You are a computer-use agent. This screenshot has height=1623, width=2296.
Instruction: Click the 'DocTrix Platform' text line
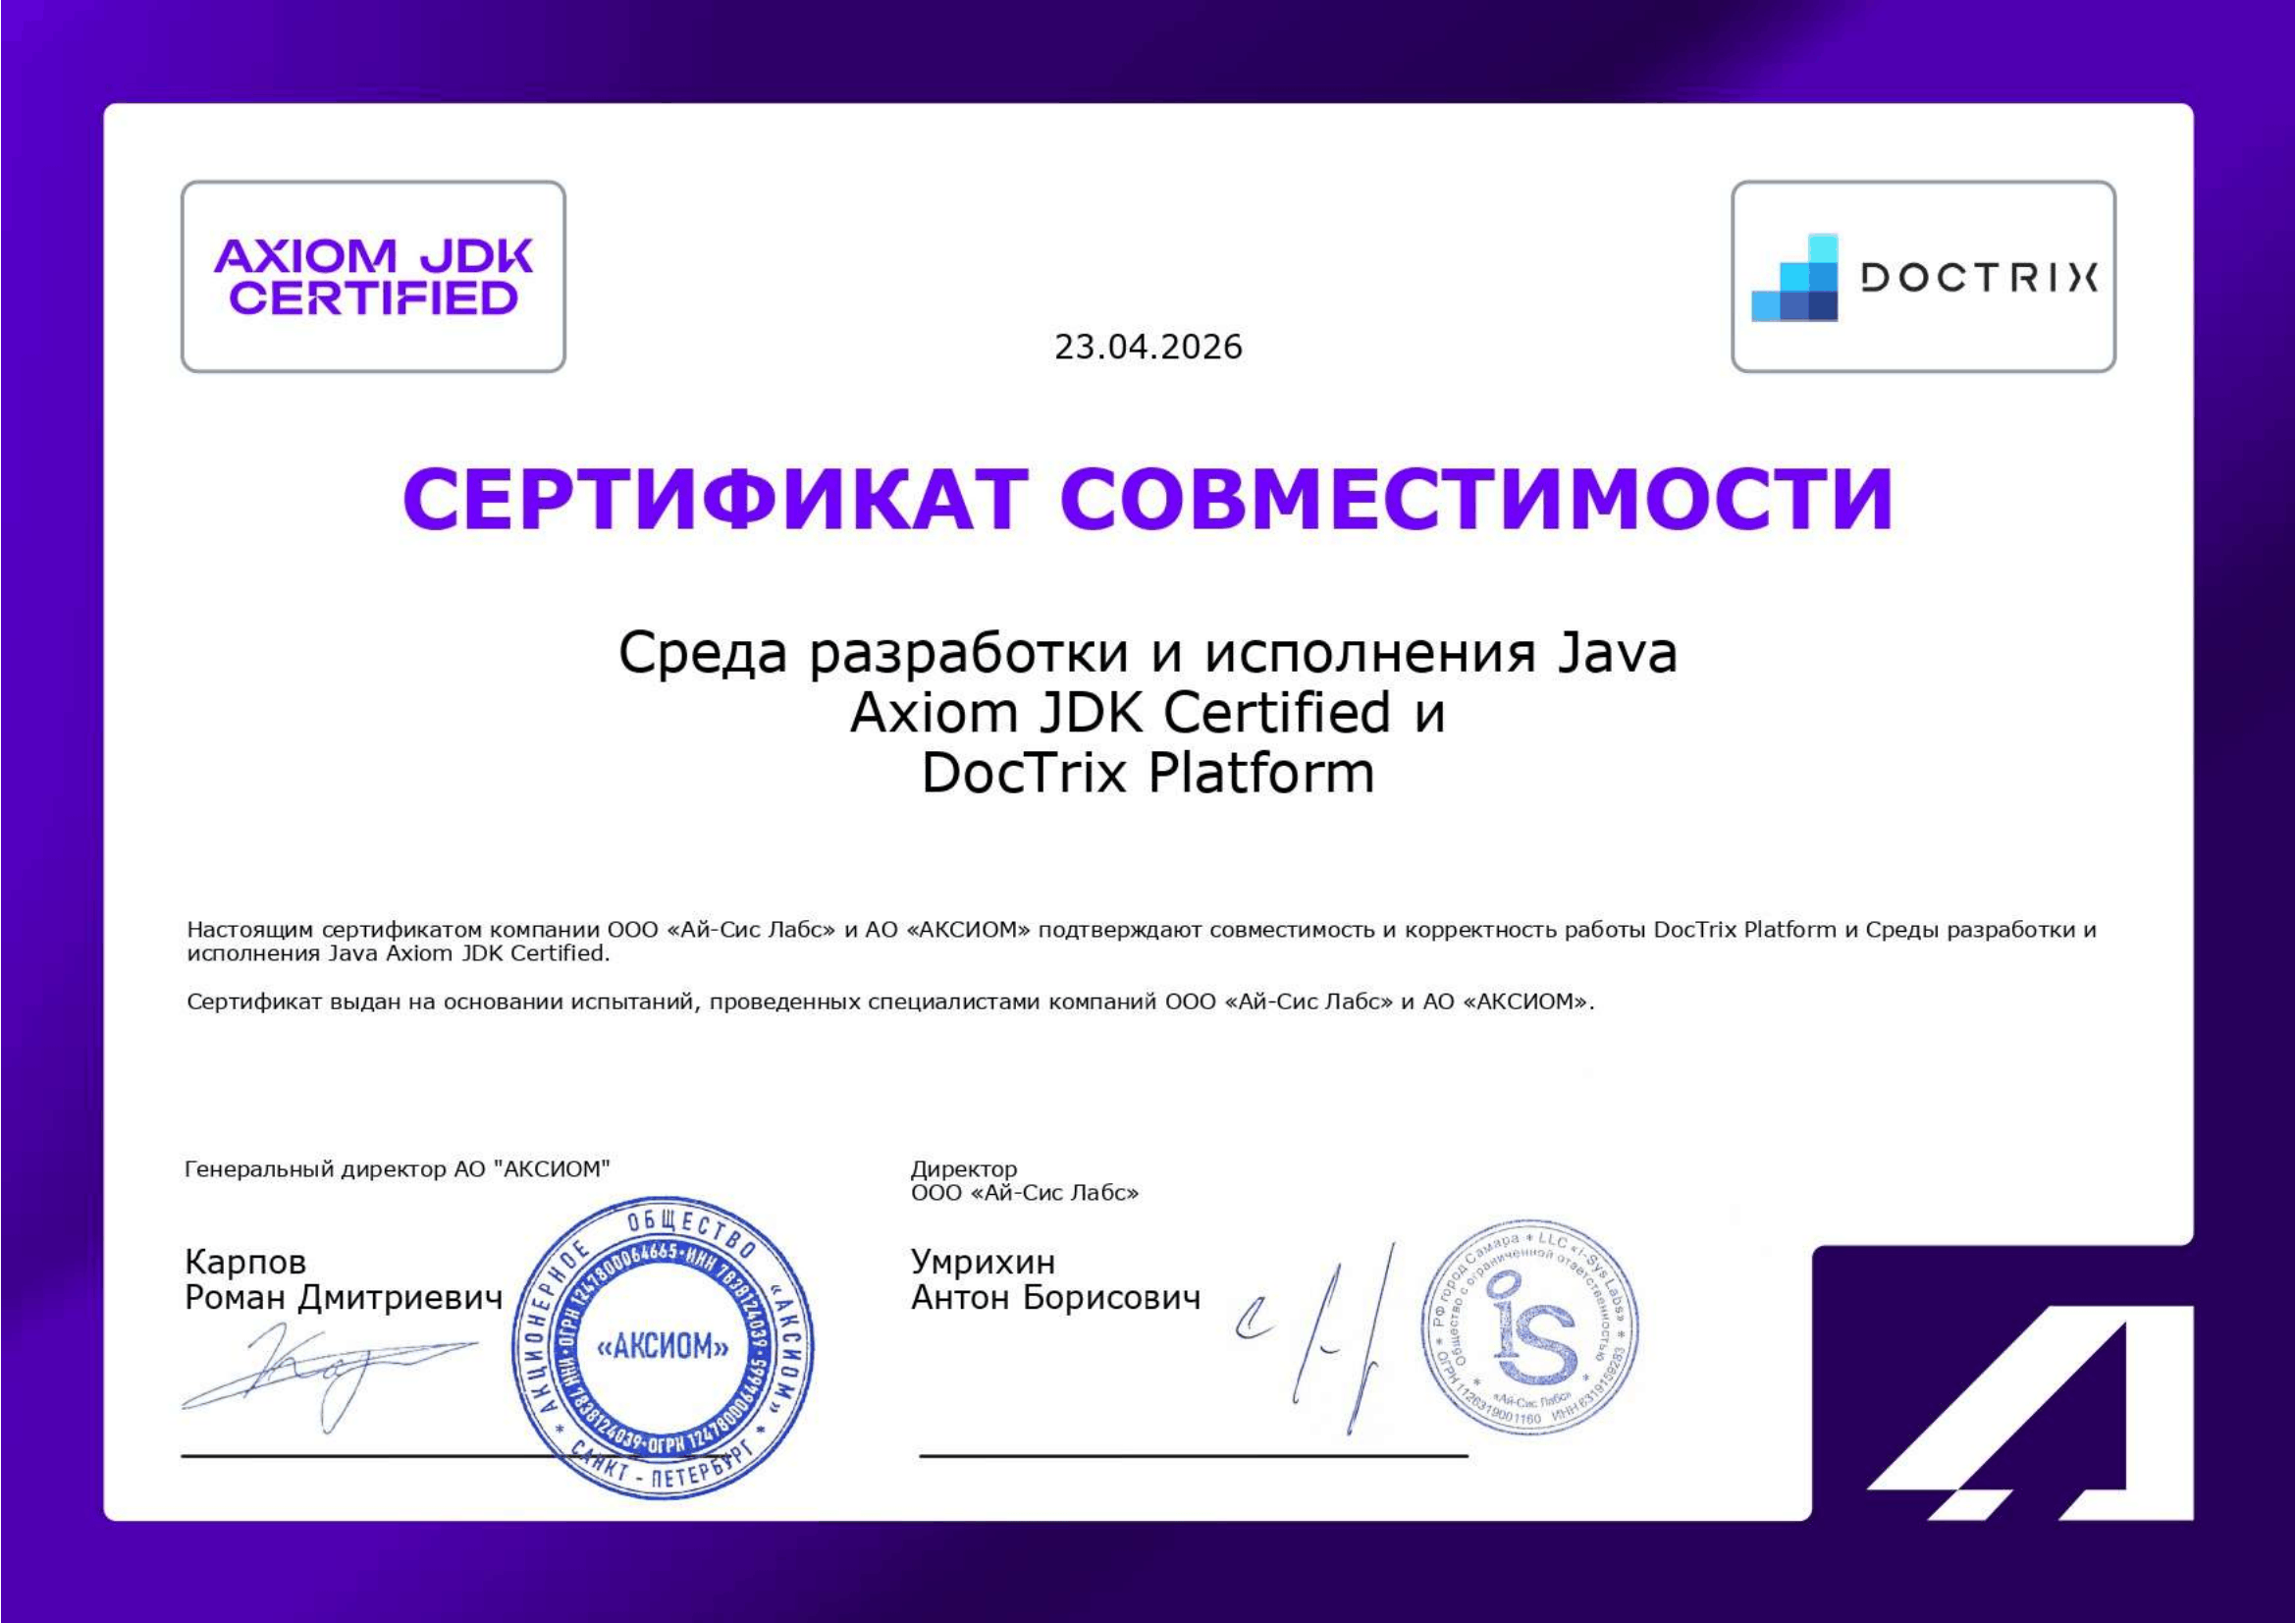(x=1148, y=773)
